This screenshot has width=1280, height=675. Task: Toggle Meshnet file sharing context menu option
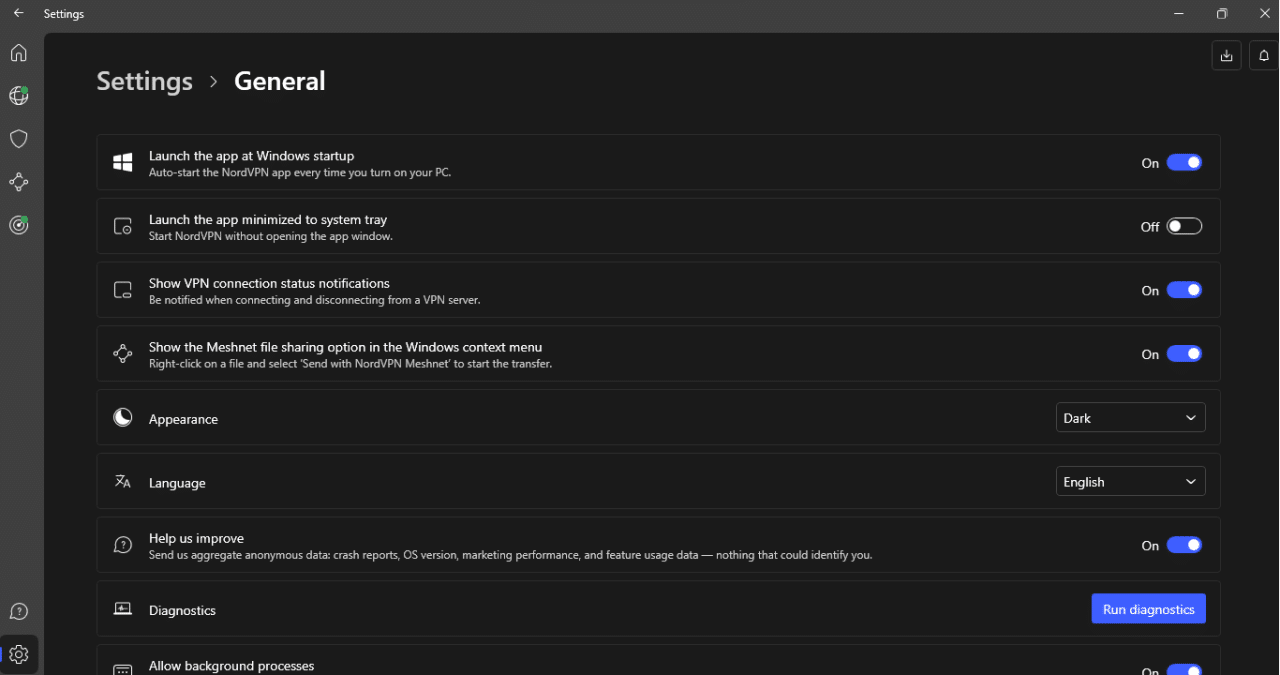coord(1184,353)
